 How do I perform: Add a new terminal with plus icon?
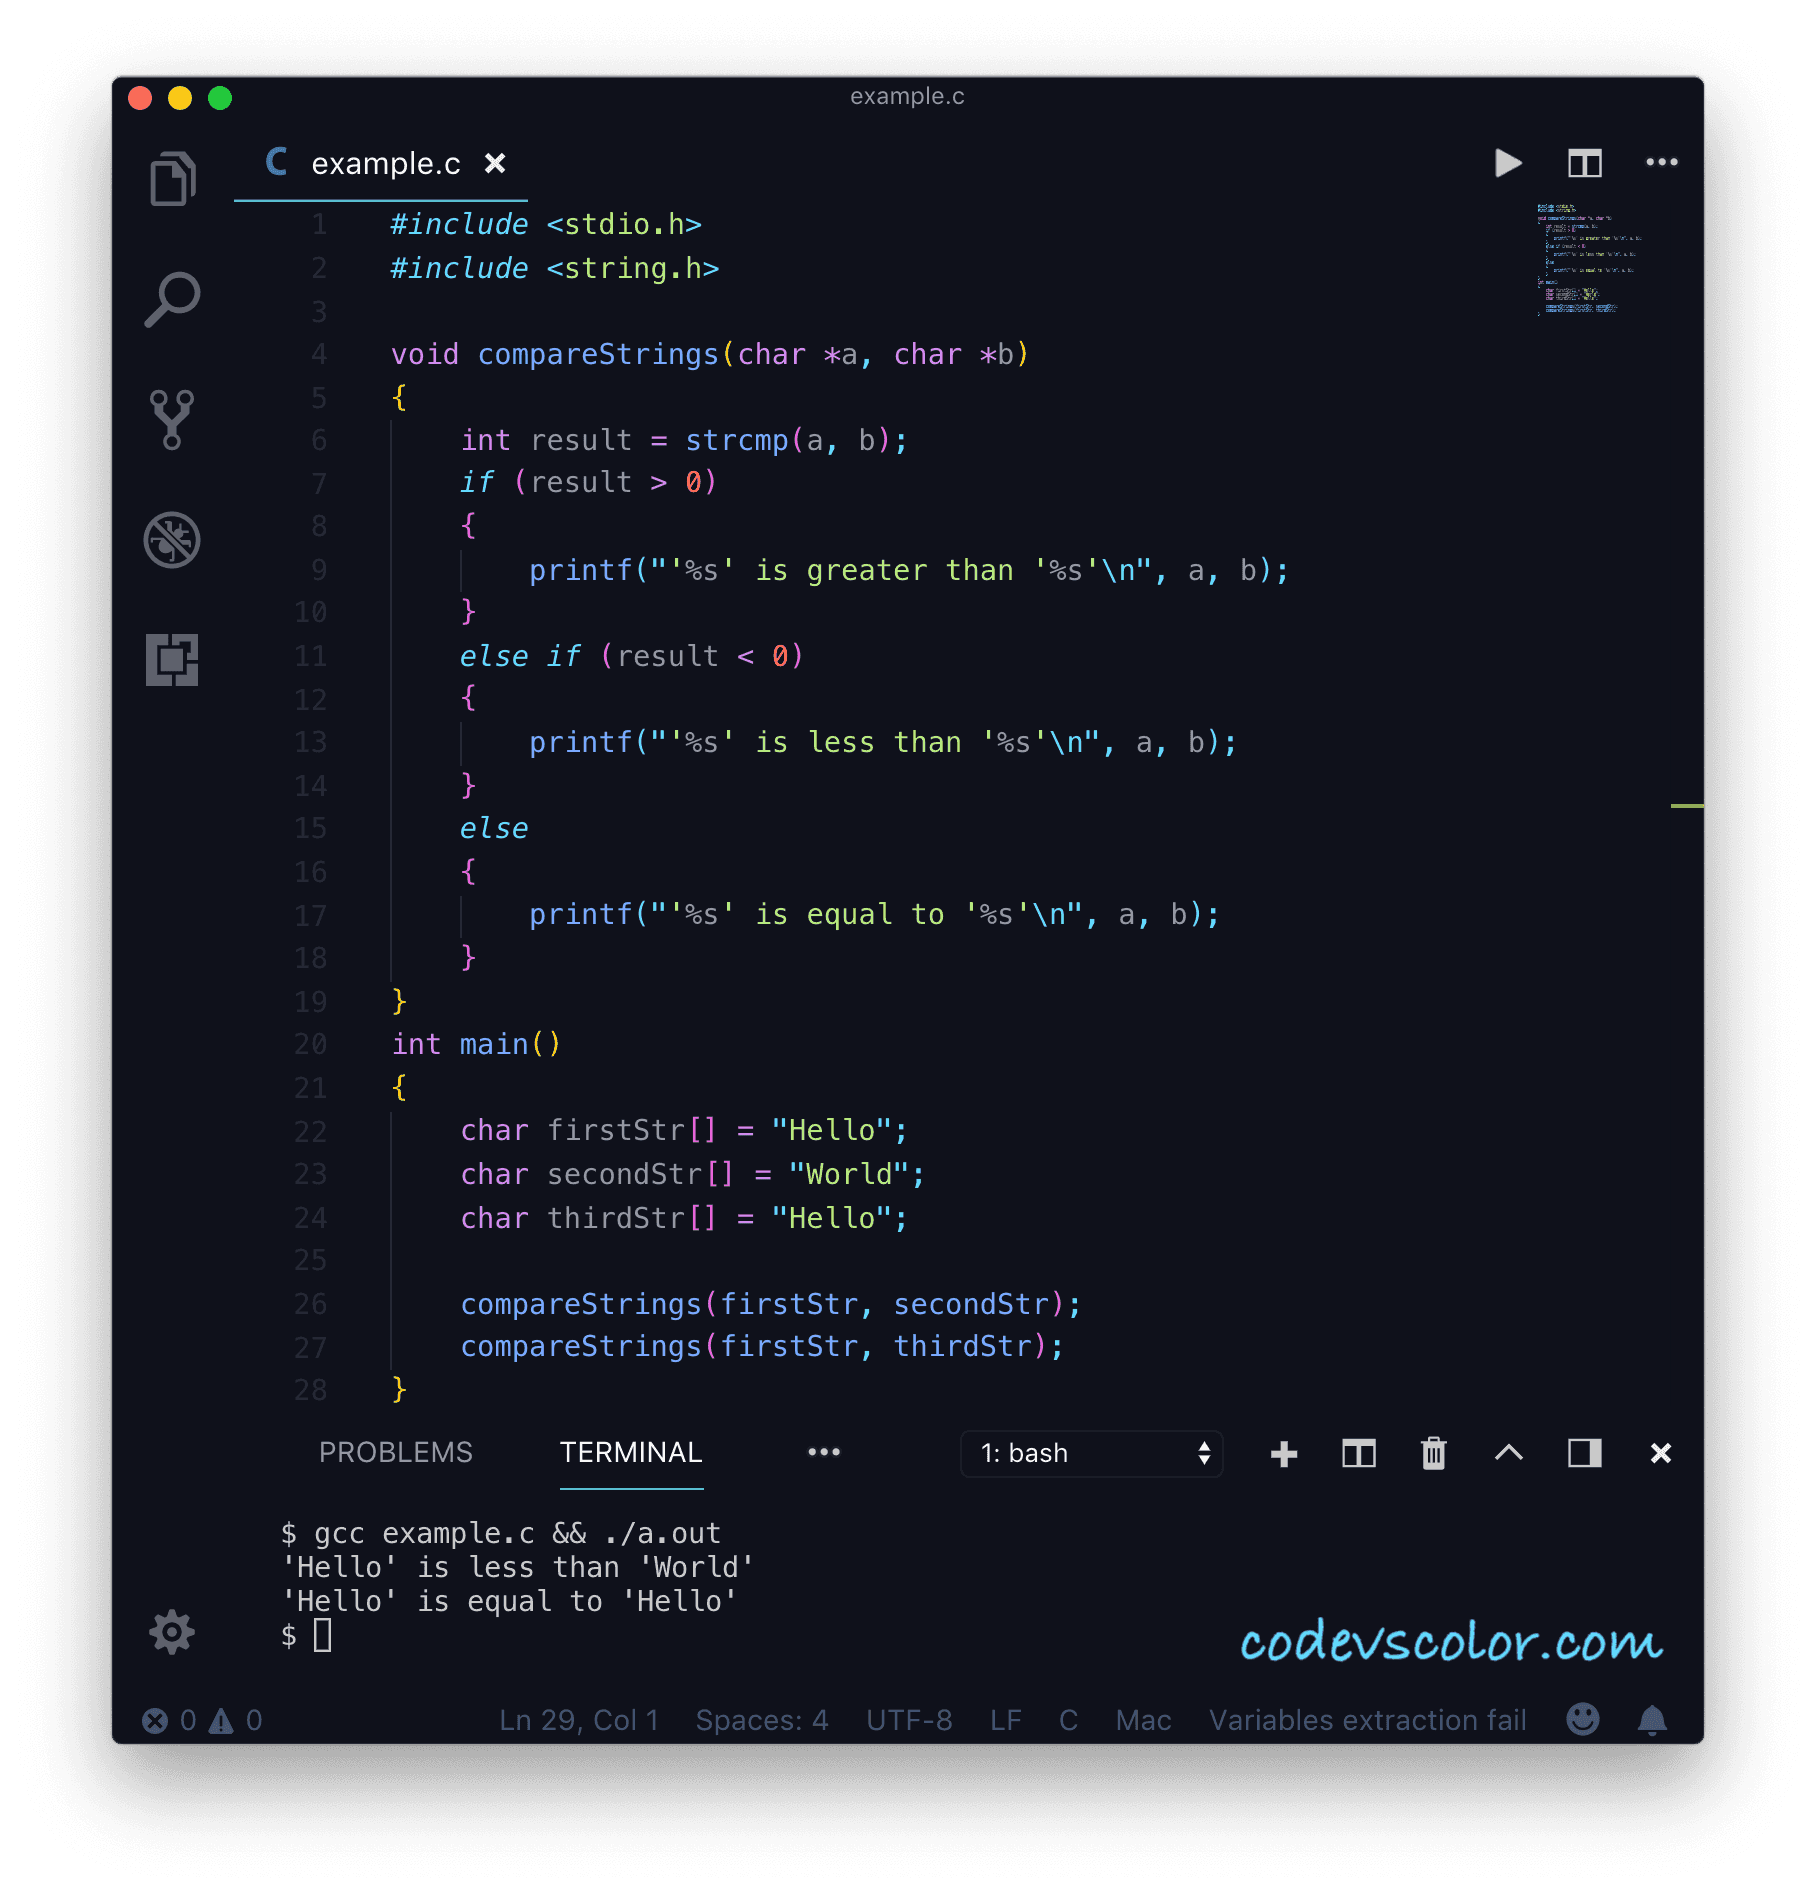tap(1284, 1453)
